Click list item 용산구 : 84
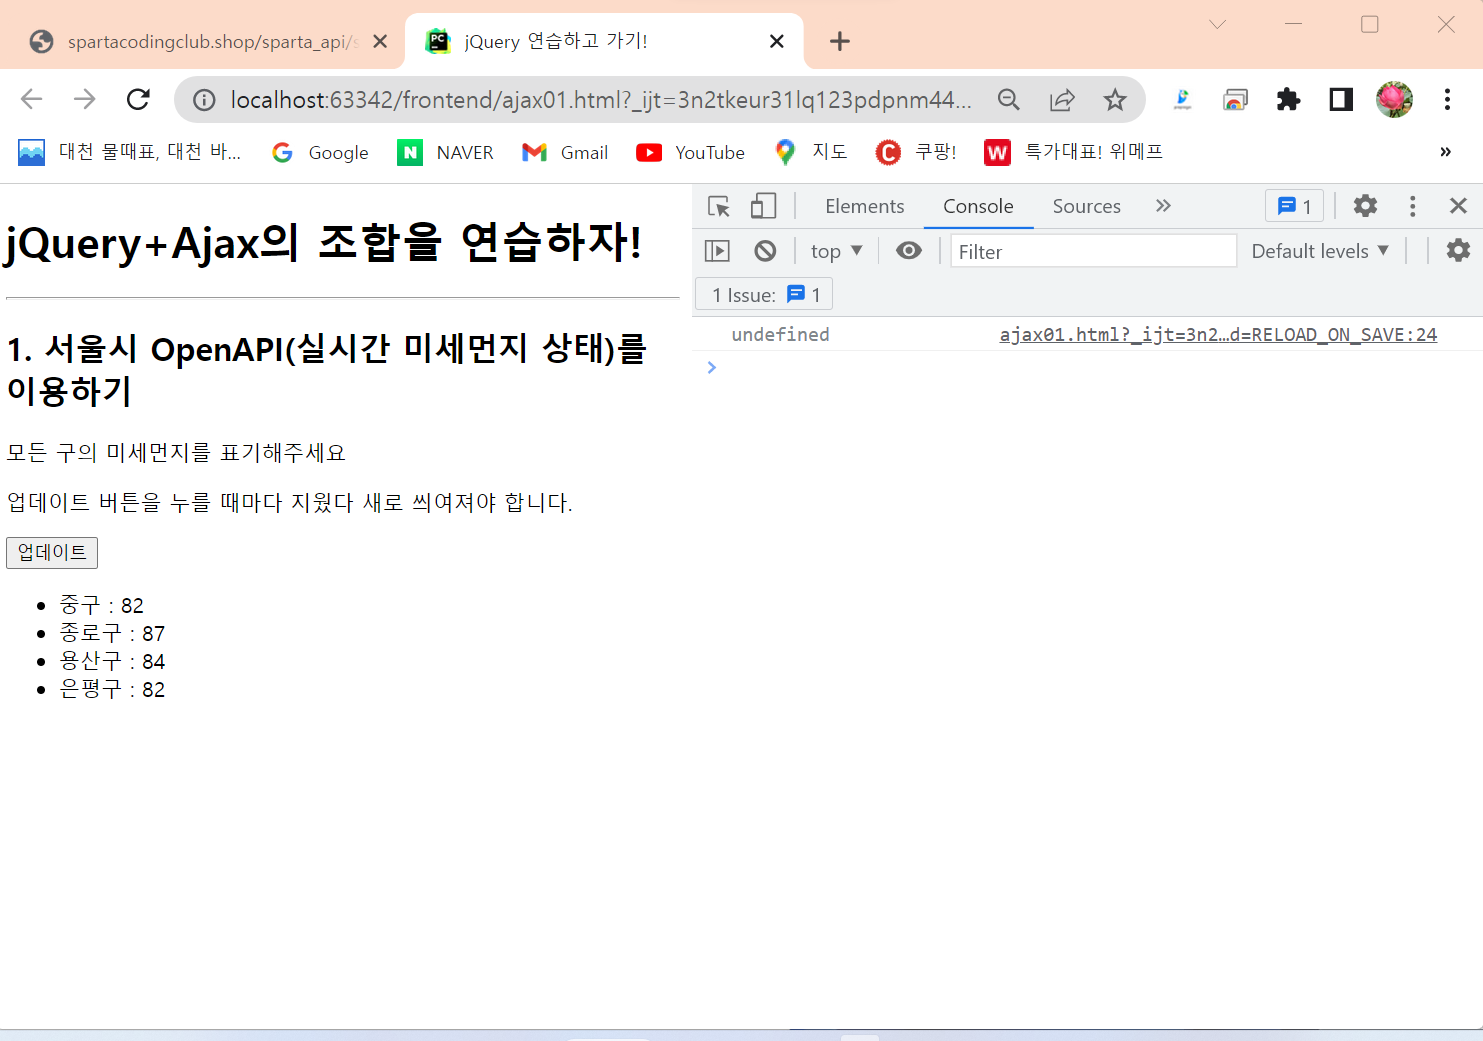The width and height of the screenshot is (1483, 1041). (x=112, y=661)
